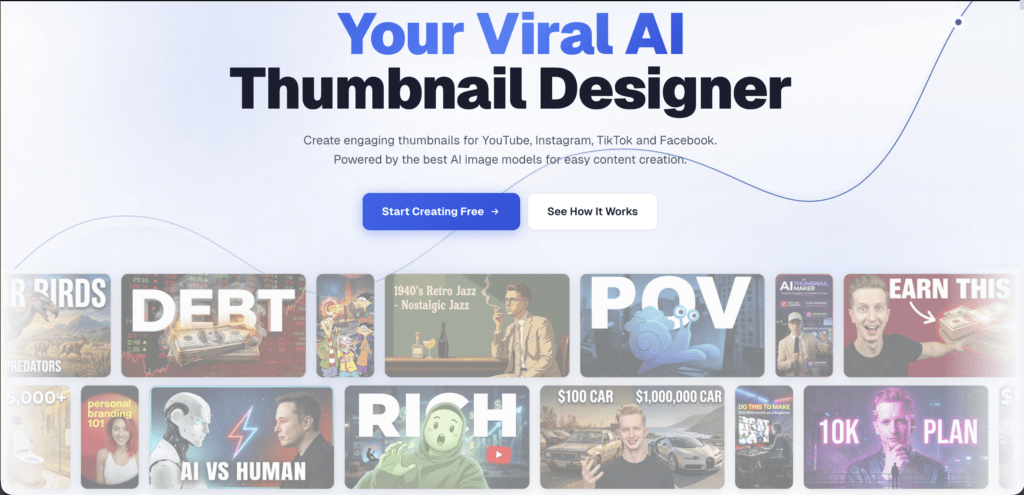Image resolution: width=1024 pixels, height=495 pixels.
Task: Select the $100 CAR vs $1,000,000 CAR thumbnail
Action: tap(632, 437)
